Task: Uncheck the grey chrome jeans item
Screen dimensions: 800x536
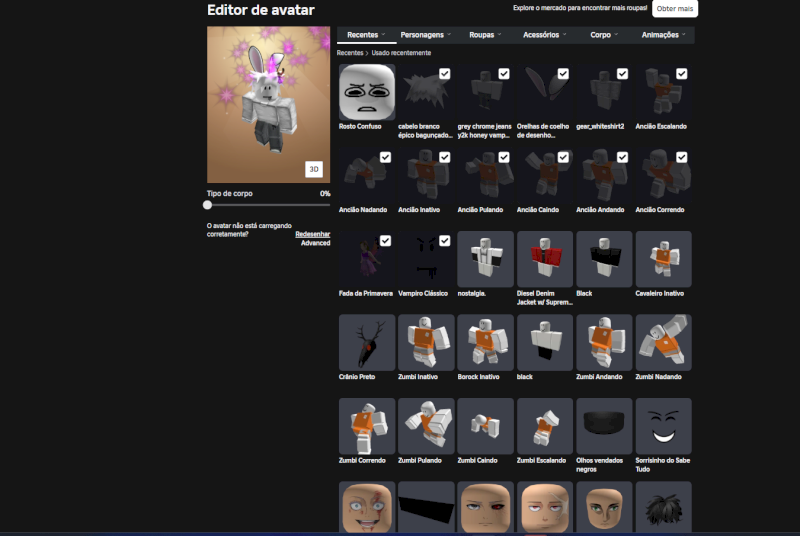Action: pos(504,74)
